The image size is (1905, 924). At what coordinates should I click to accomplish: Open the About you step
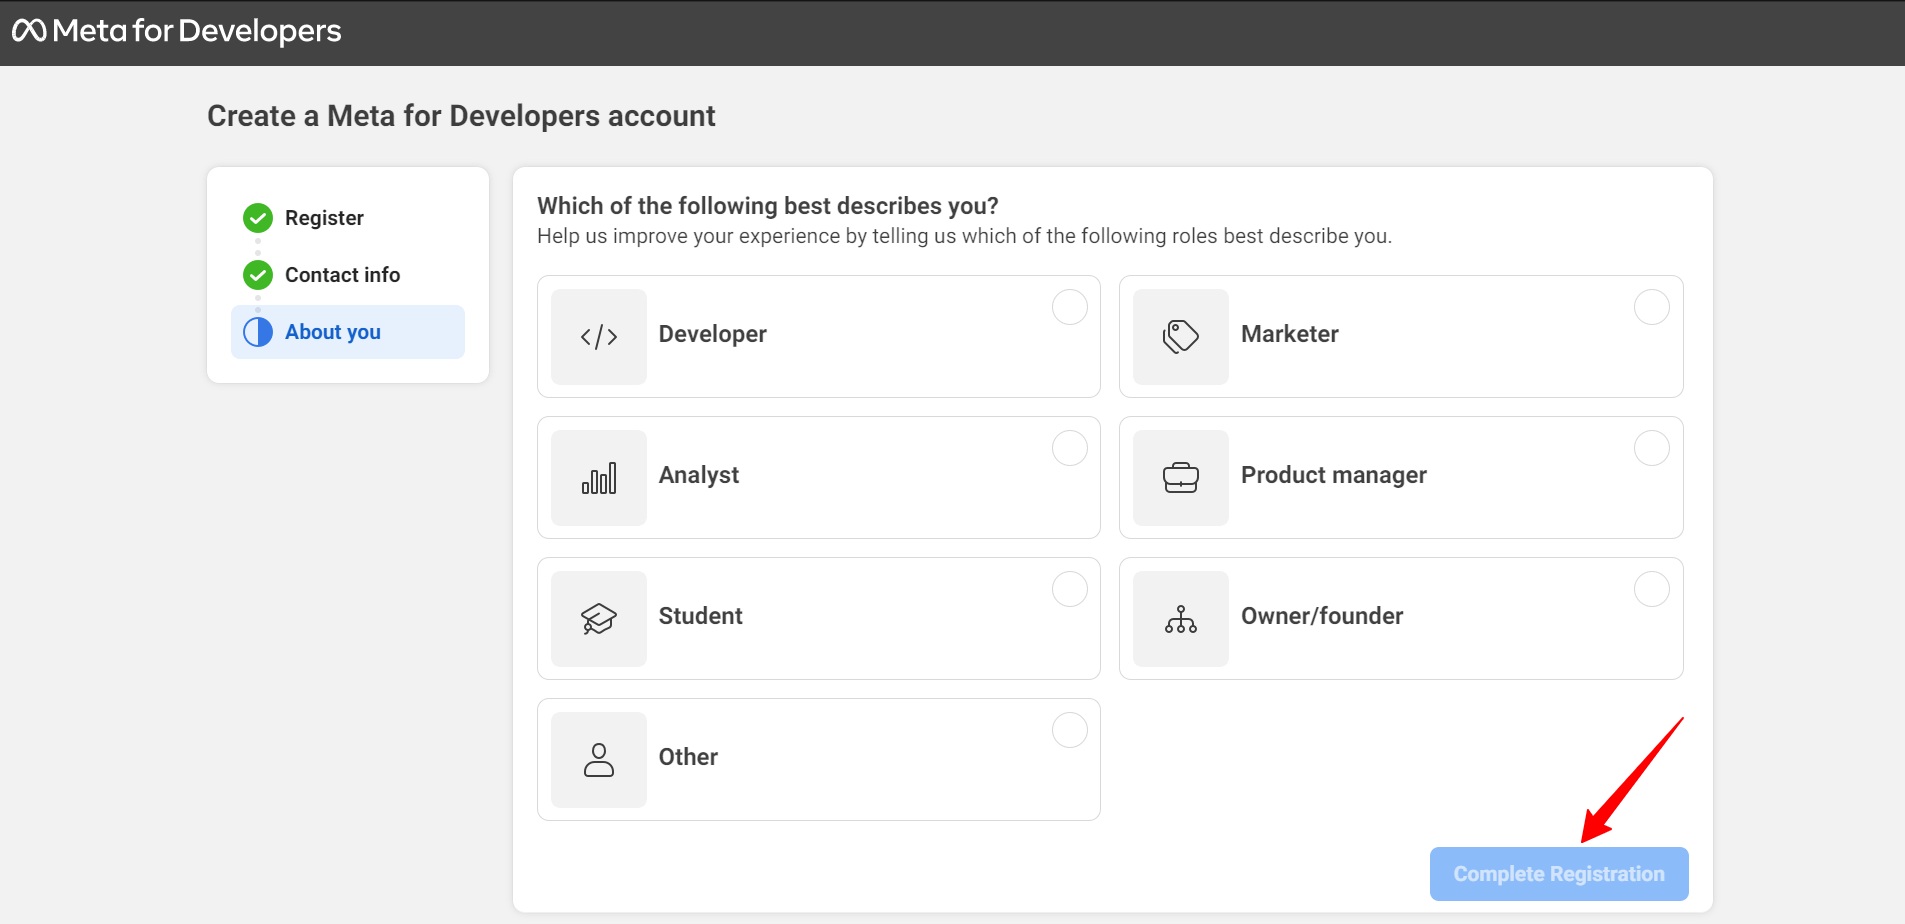pyautogui.click(x=348, y=332)
